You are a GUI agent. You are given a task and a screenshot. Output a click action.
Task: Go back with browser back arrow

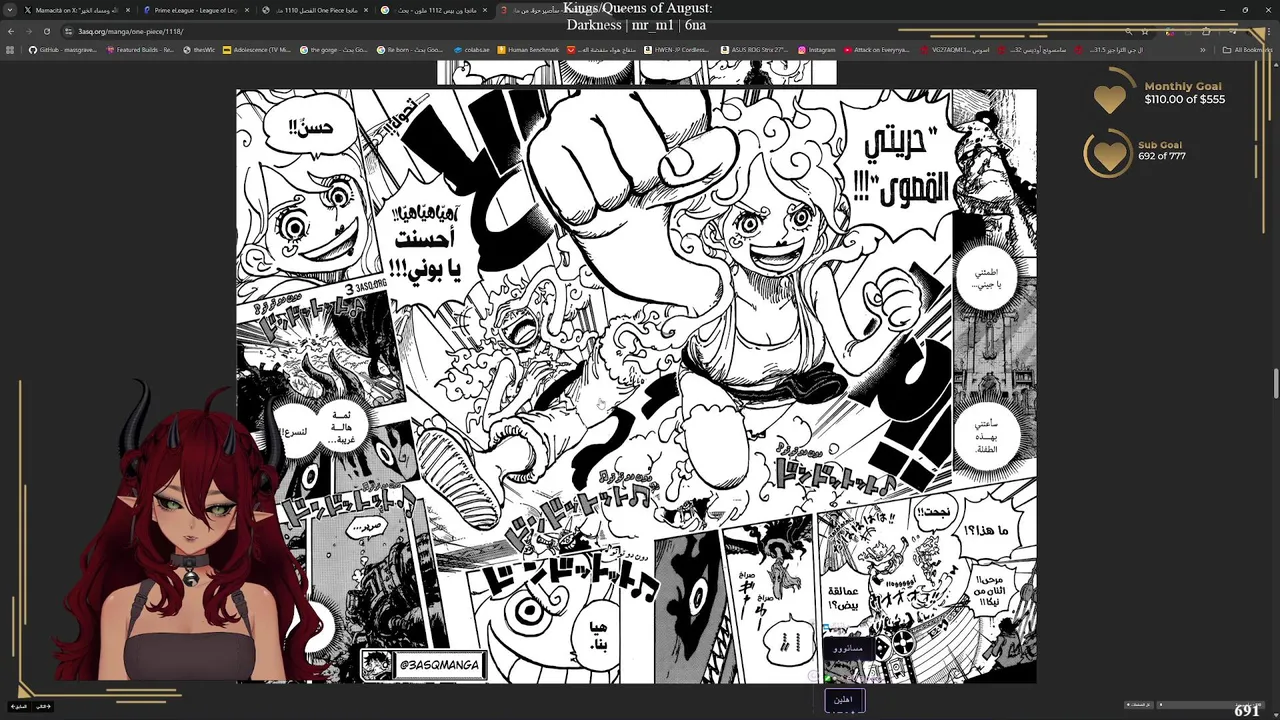[x=10, y=31]
